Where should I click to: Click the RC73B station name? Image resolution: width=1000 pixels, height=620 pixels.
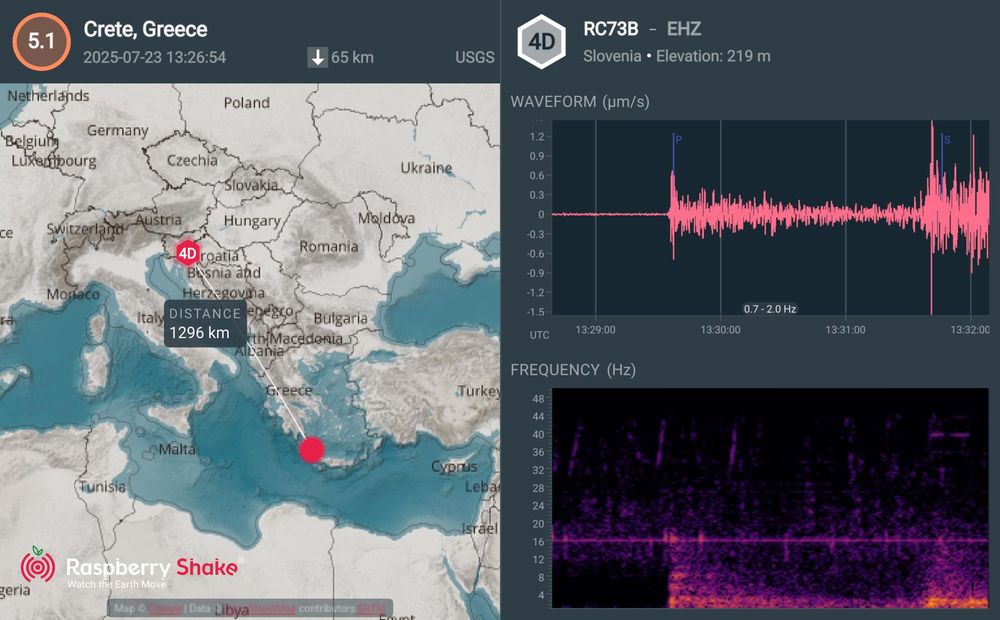pos(611,29)
